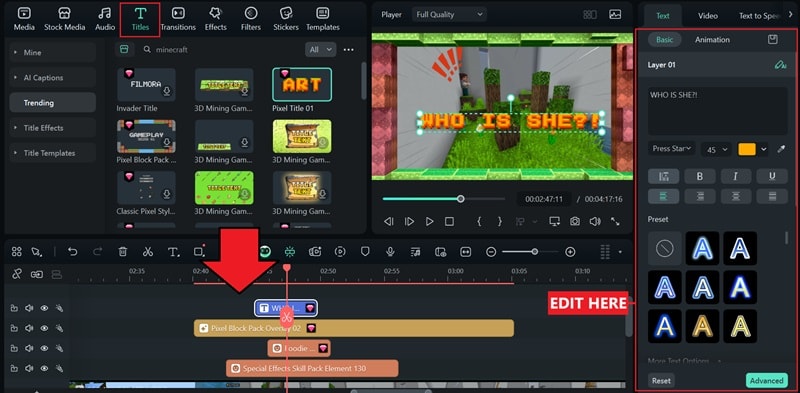Click the player volume speaker icon
The image size is (800, 393).
click(595, 222)
